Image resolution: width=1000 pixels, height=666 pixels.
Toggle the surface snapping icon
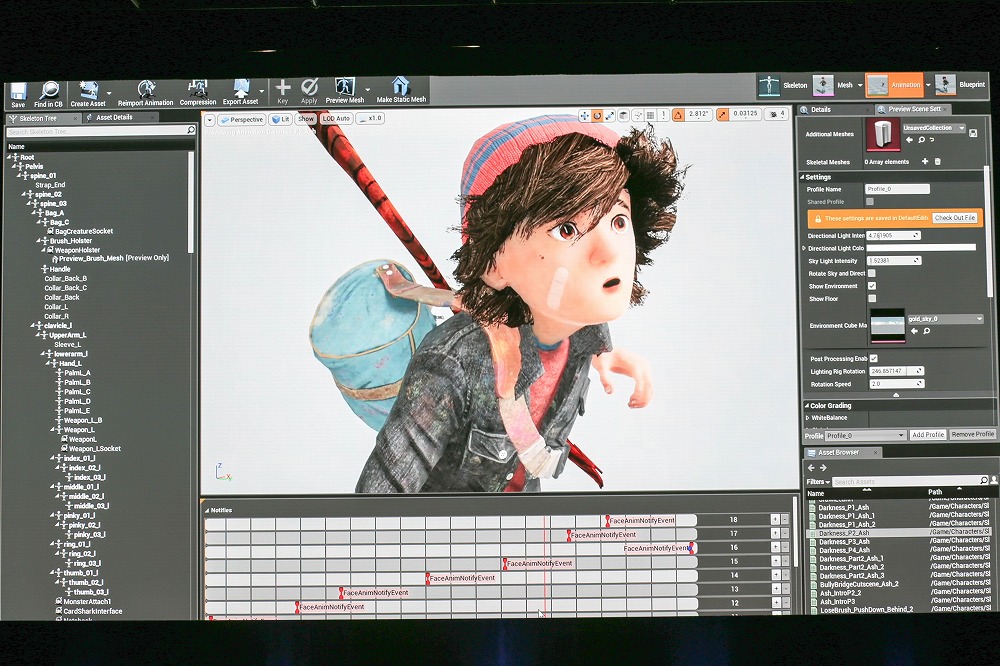638,115
